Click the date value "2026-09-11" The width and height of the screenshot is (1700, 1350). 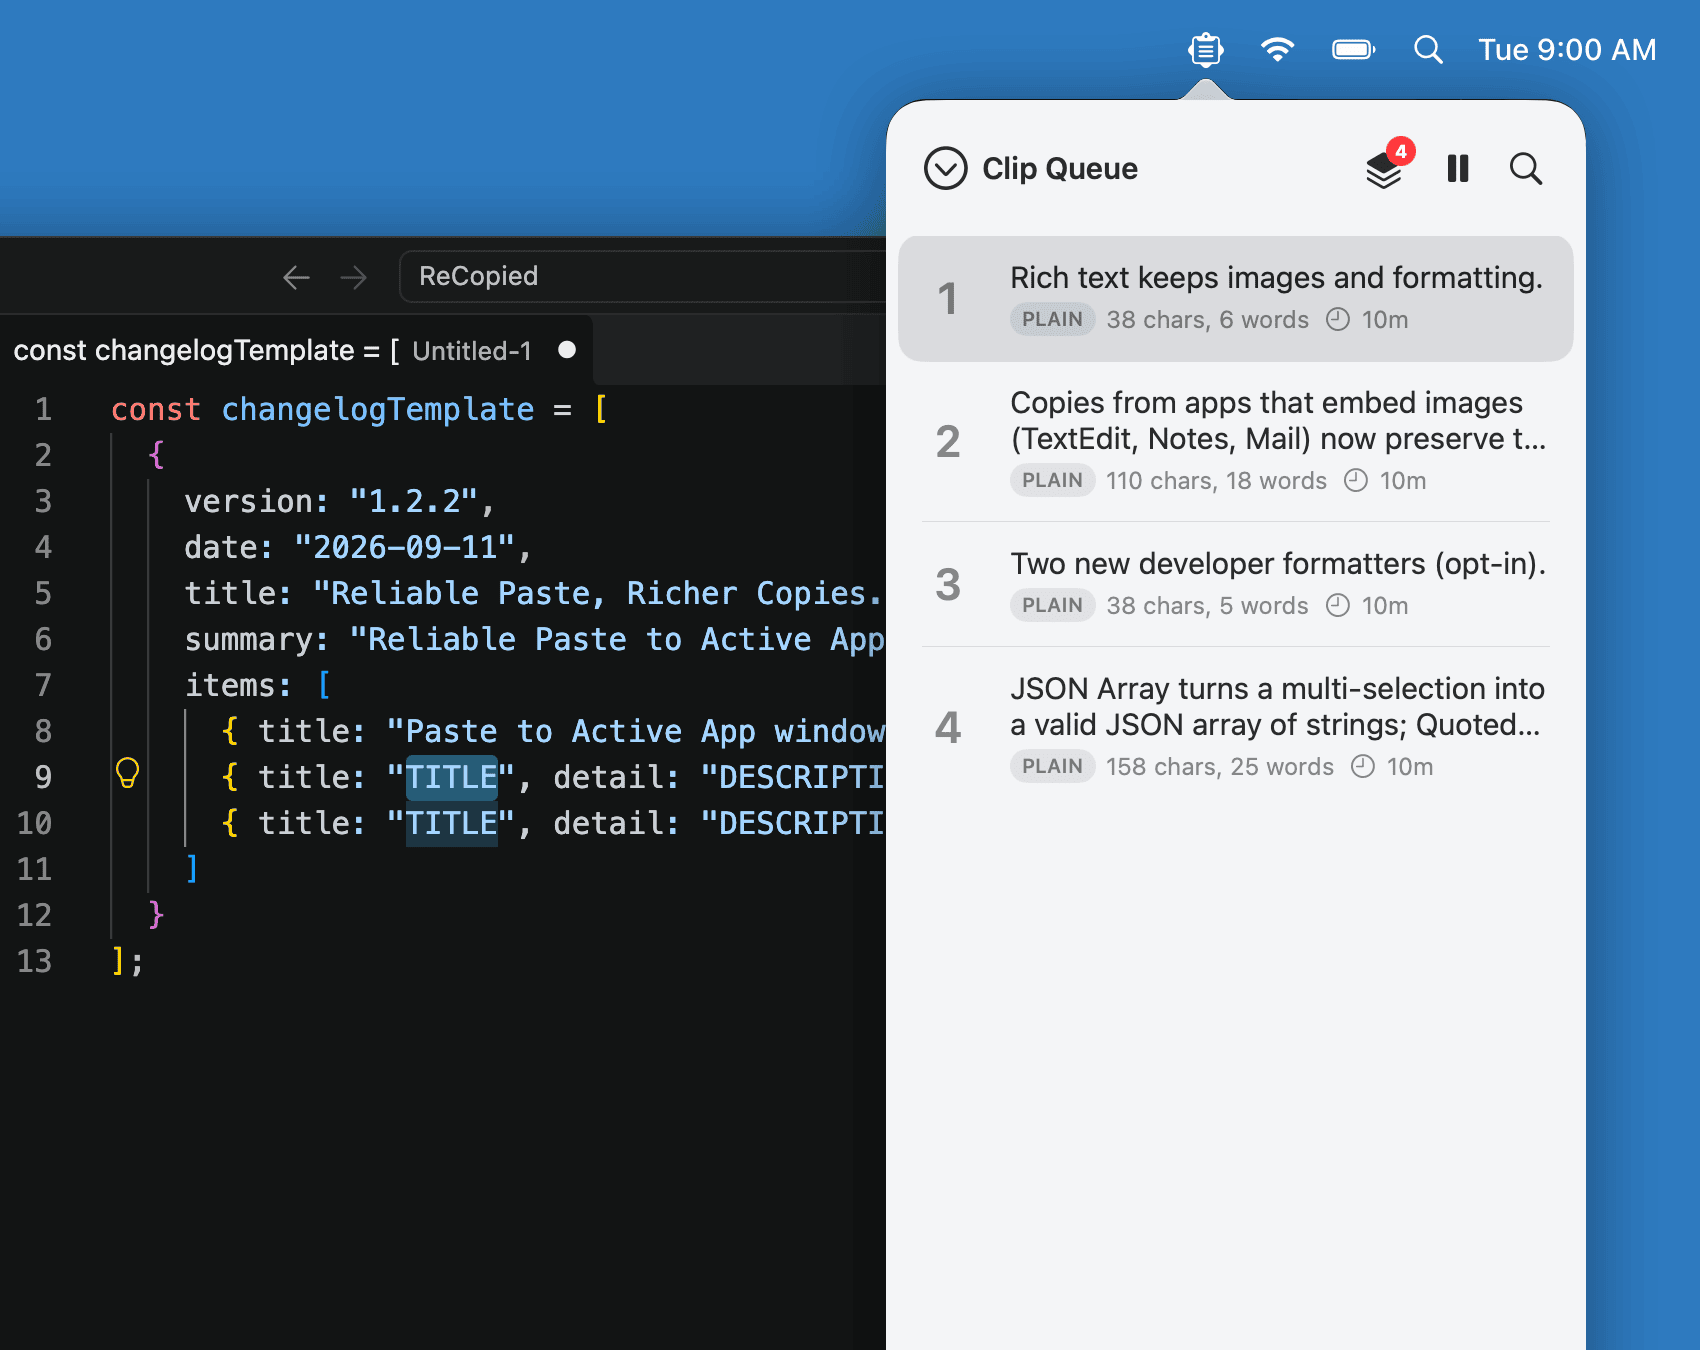pos(405,547)
